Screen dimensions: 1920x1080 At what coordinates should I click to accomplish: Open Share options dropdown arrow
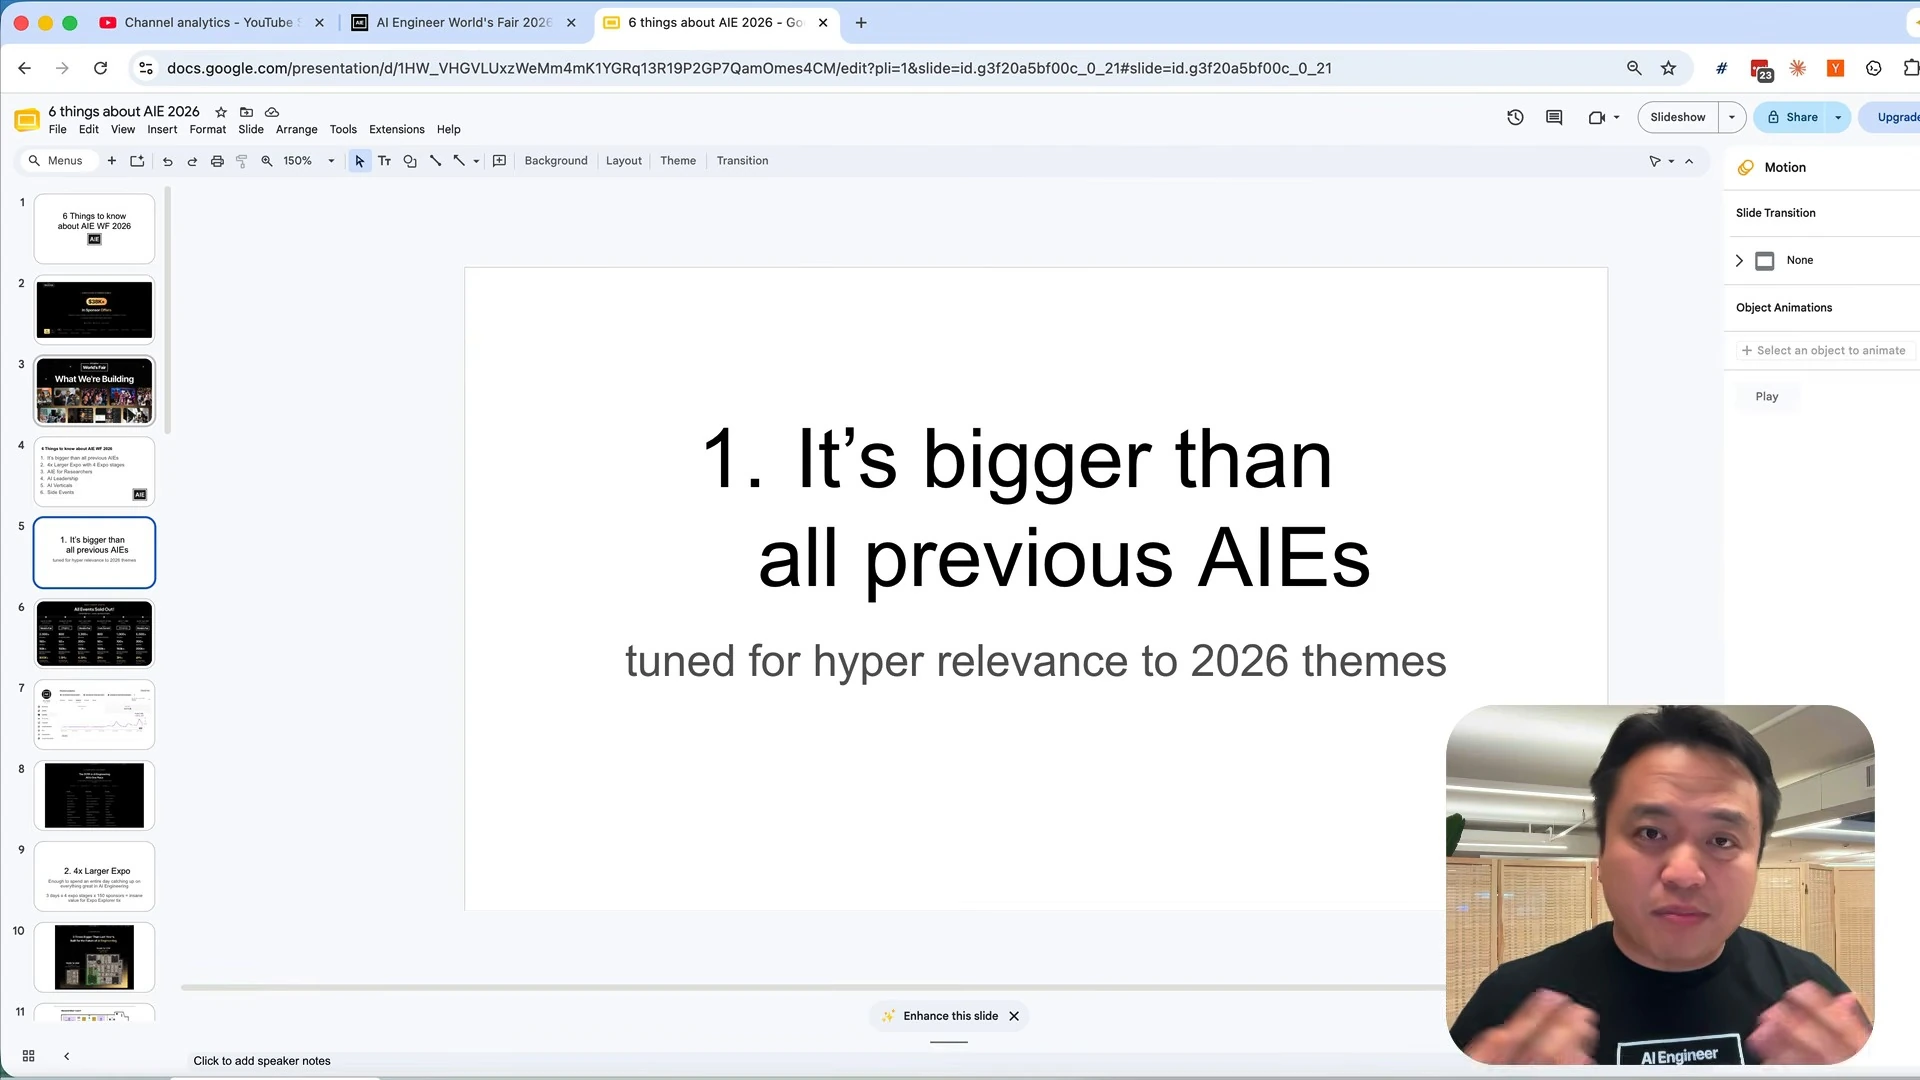1838,117
